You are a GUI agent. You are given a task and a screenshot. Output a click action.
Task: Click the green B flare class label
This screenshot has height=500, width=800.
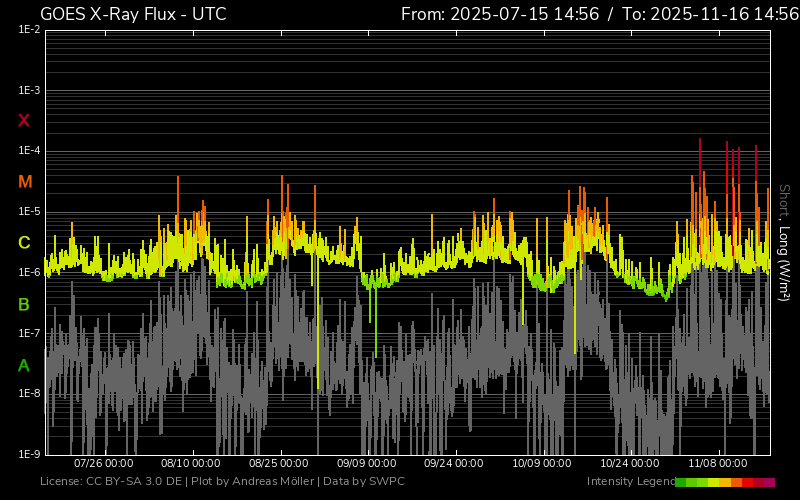(24, 304)
